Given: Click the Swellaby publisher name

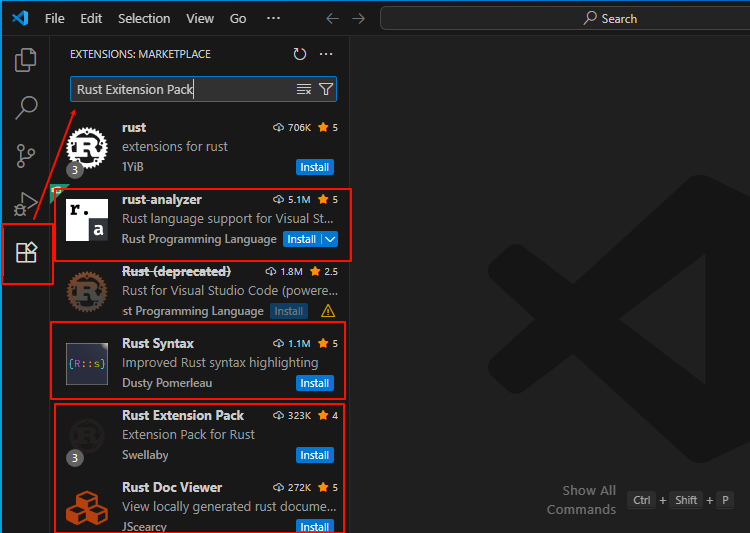Looking at the screenshot, I should [145, 455].
